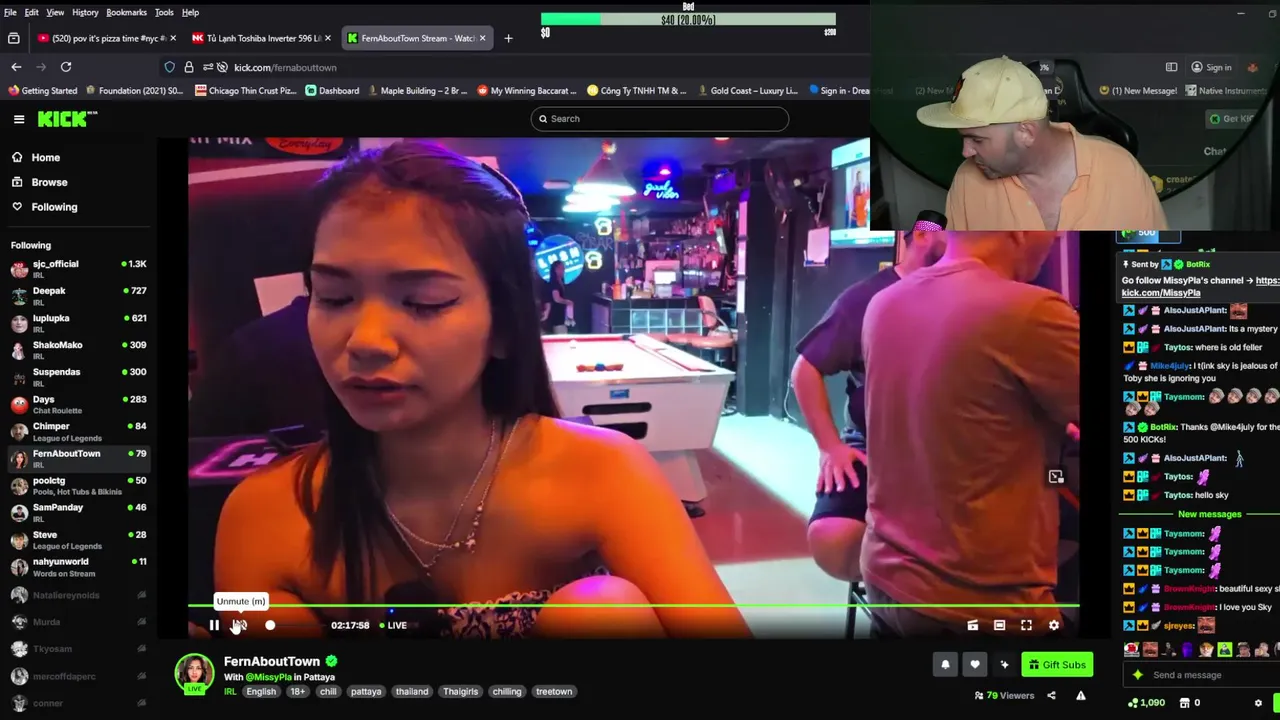
Task: Share the stream via share icon
Action: click(x=1051, y=695)
